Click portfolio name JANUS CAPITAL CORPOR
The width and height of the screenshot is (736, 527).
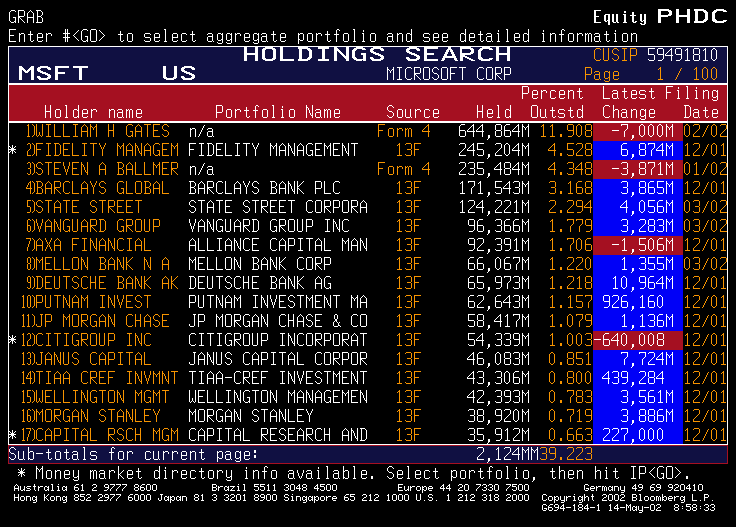tap(277, 359)
